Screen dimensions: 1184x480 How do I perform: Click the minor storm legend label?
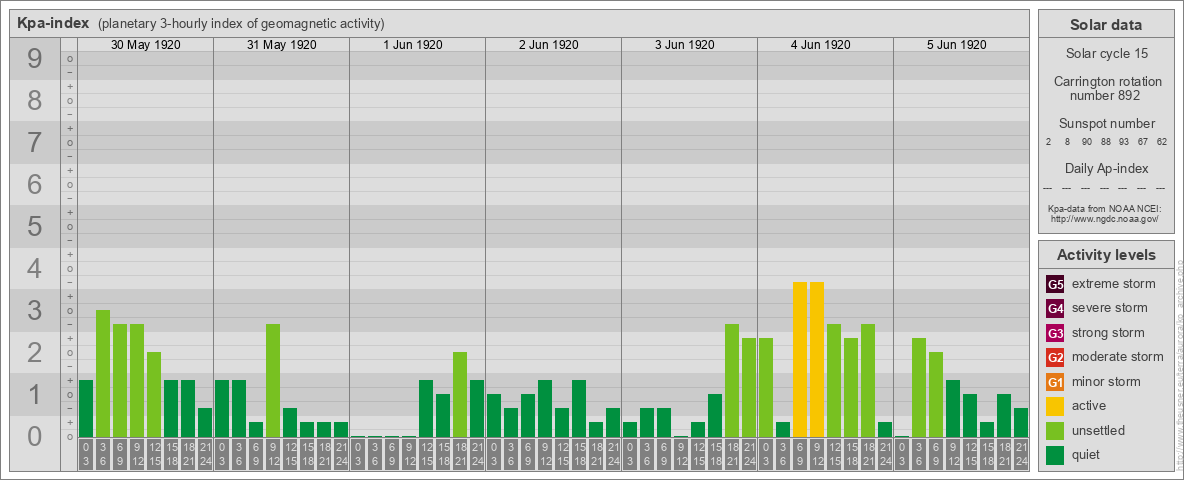[x=1106, y=382]
